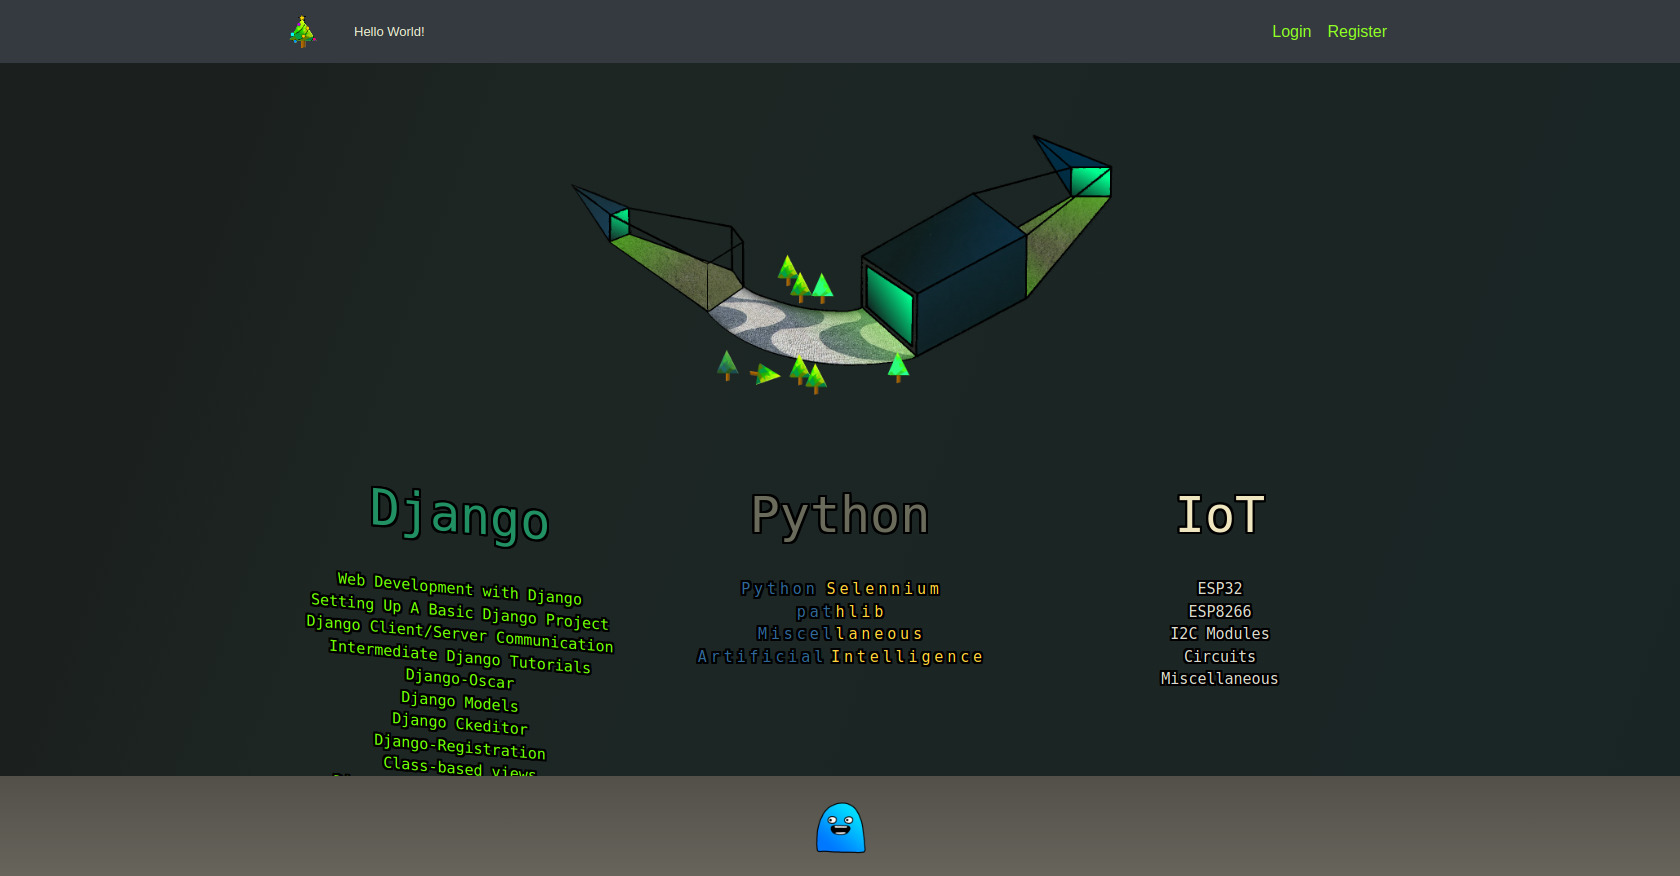Click the blue ghost mascot icon
This screenshot has width=1680, height=876.
click(840, 828)
